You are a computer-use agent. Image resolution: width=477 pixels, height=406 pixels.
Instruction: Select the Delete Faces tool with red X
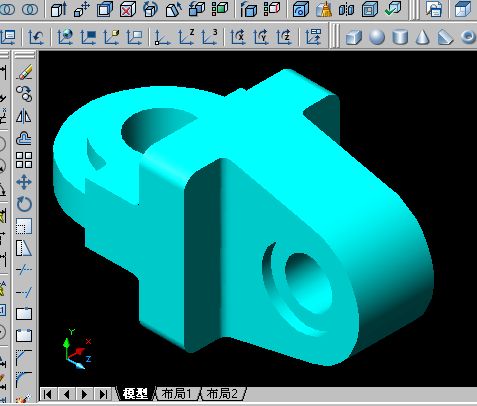point(128,9)
